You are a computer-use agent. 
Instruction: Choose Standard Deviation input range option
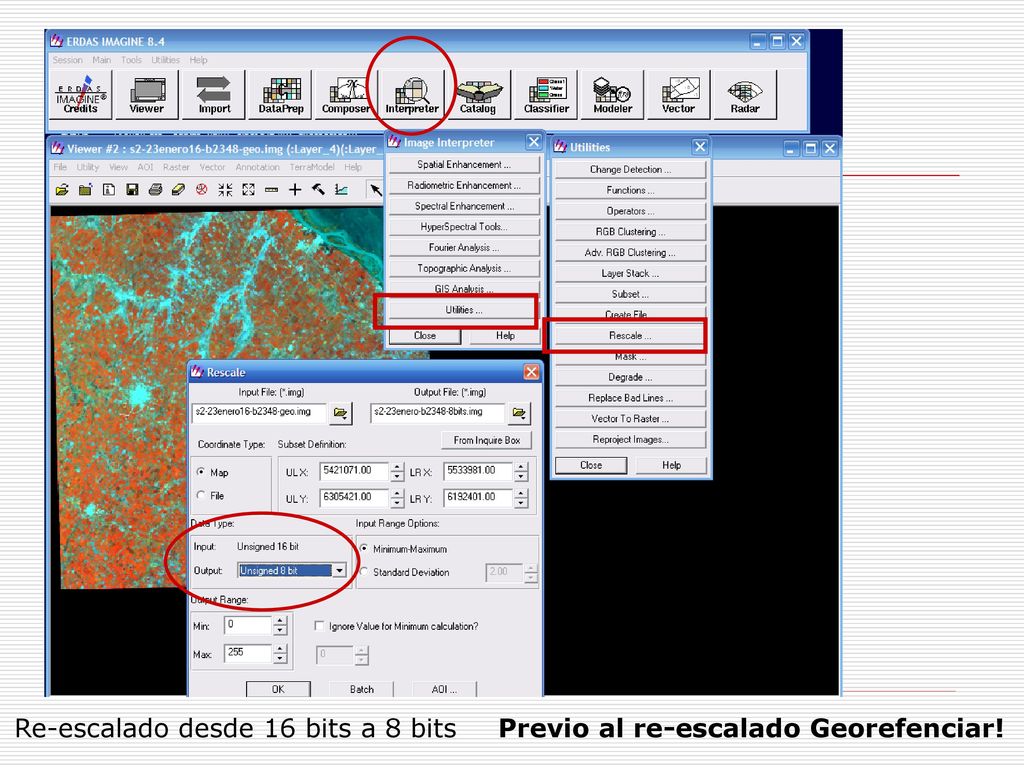click(364, 572)
